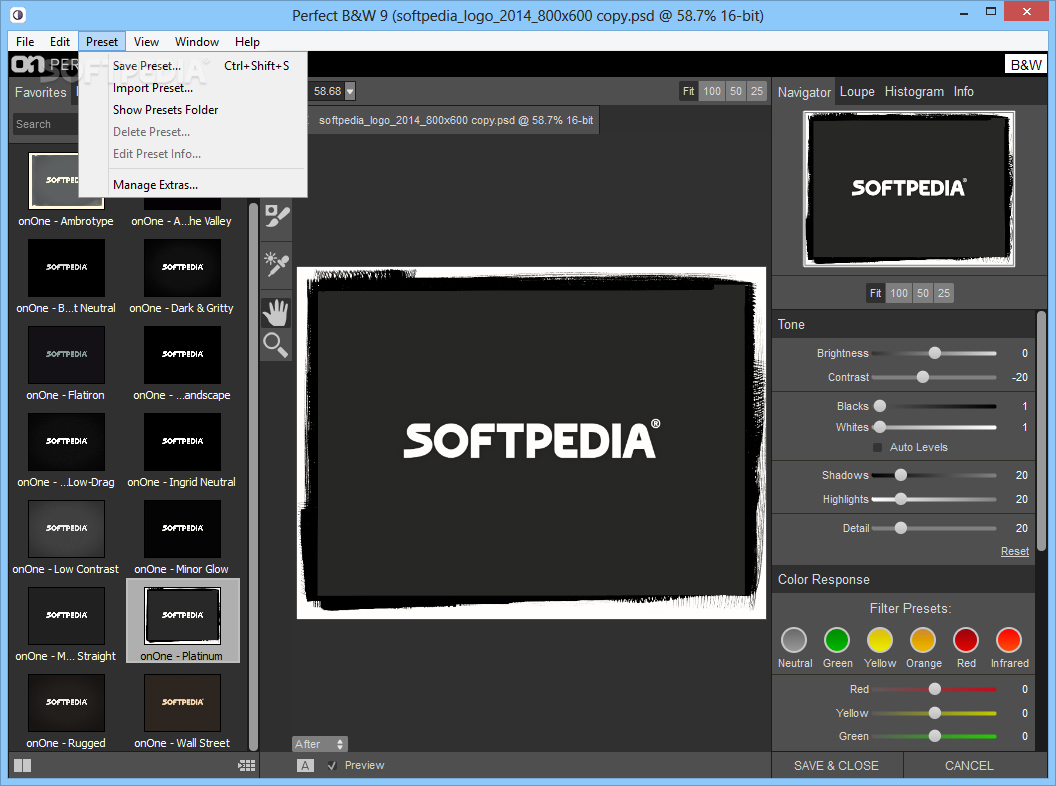Click SAVE & CLOSE button
This screenshot has width=1056, height=786.
[836, 766]
